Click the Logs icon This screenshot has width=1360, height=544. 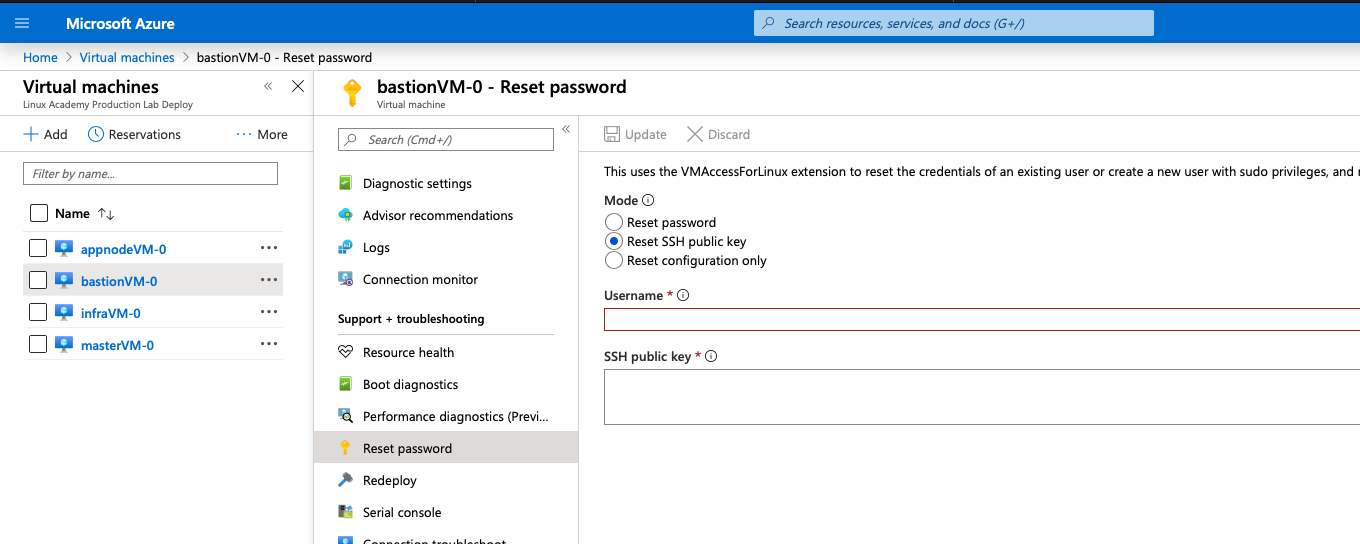[346, 247]
